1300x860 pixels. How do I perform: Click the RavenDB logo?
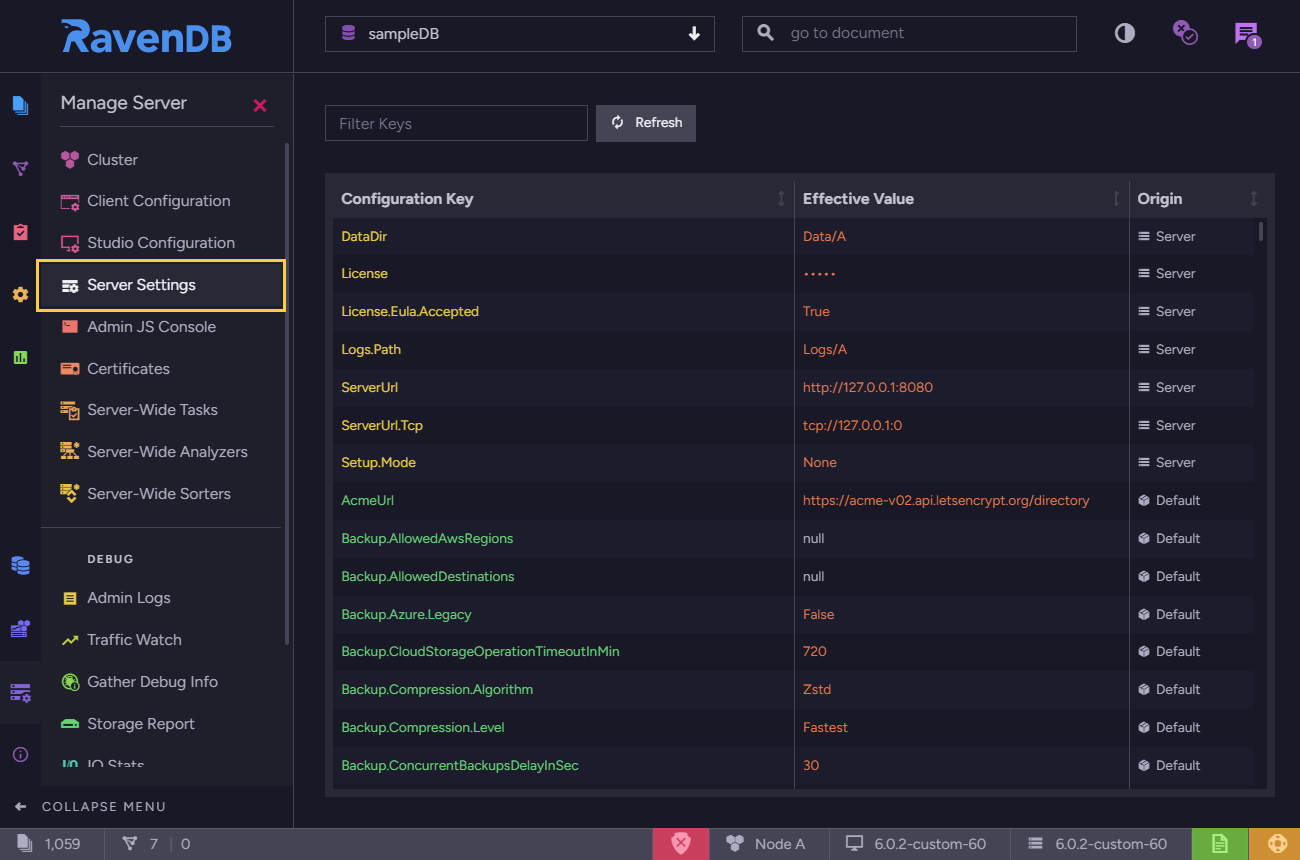click(x=146, y=36)
